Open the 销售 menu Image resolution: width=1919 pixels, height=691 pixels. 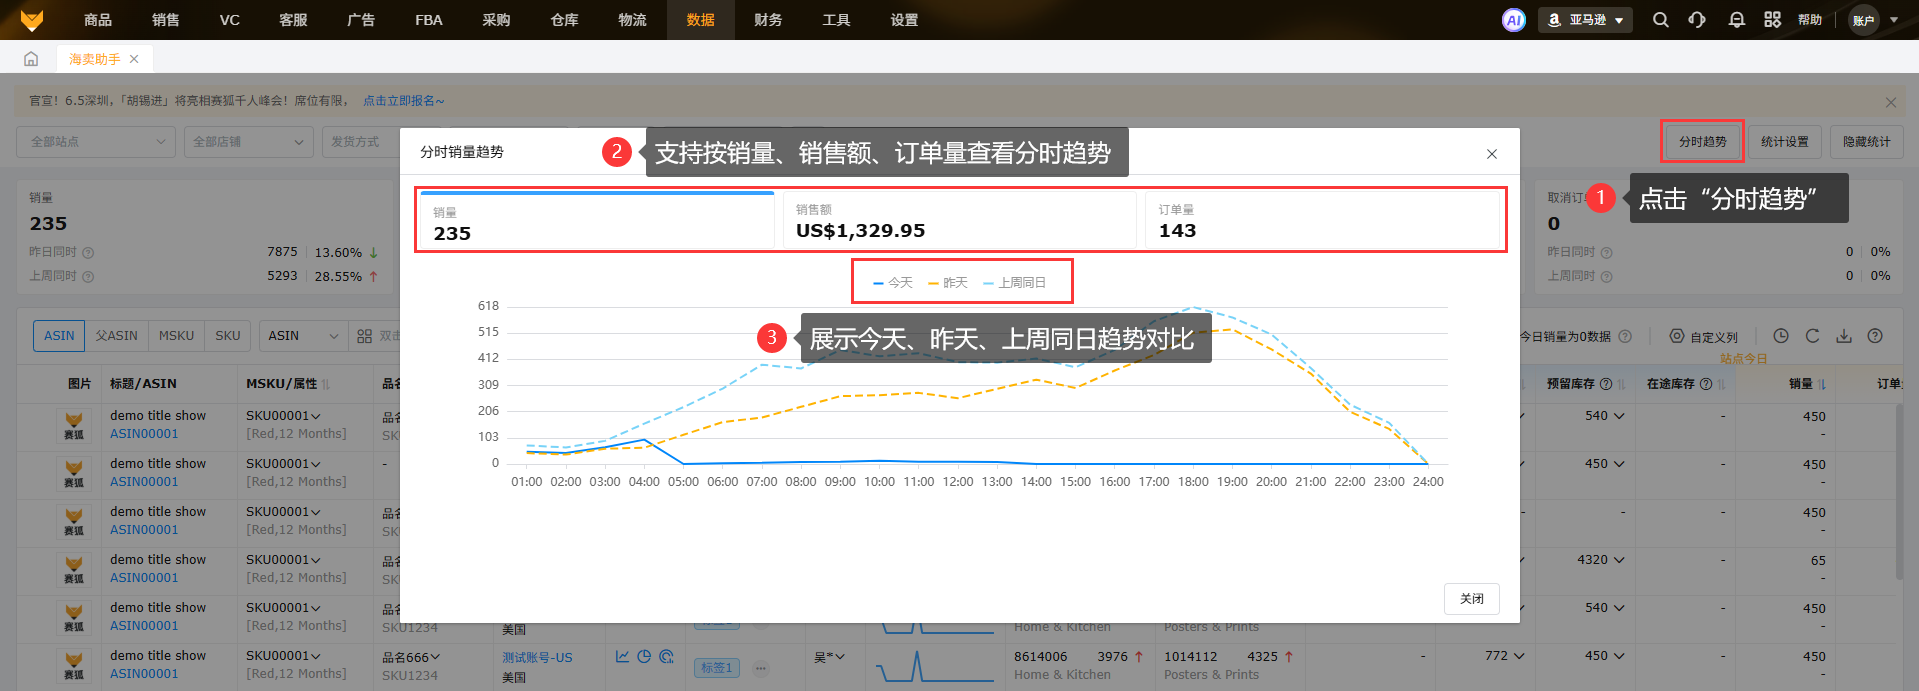tap(166, 20)
